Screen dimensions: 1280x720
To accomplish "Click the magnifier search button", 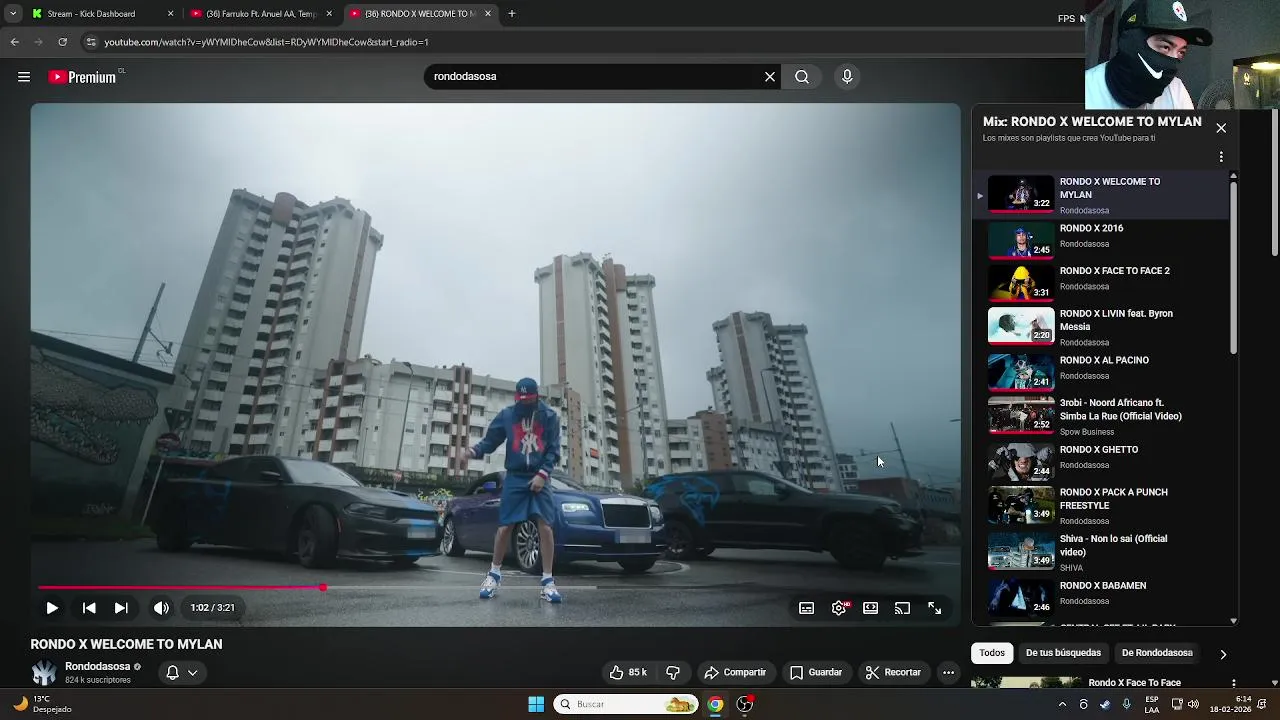I will (x=802, y=76).
